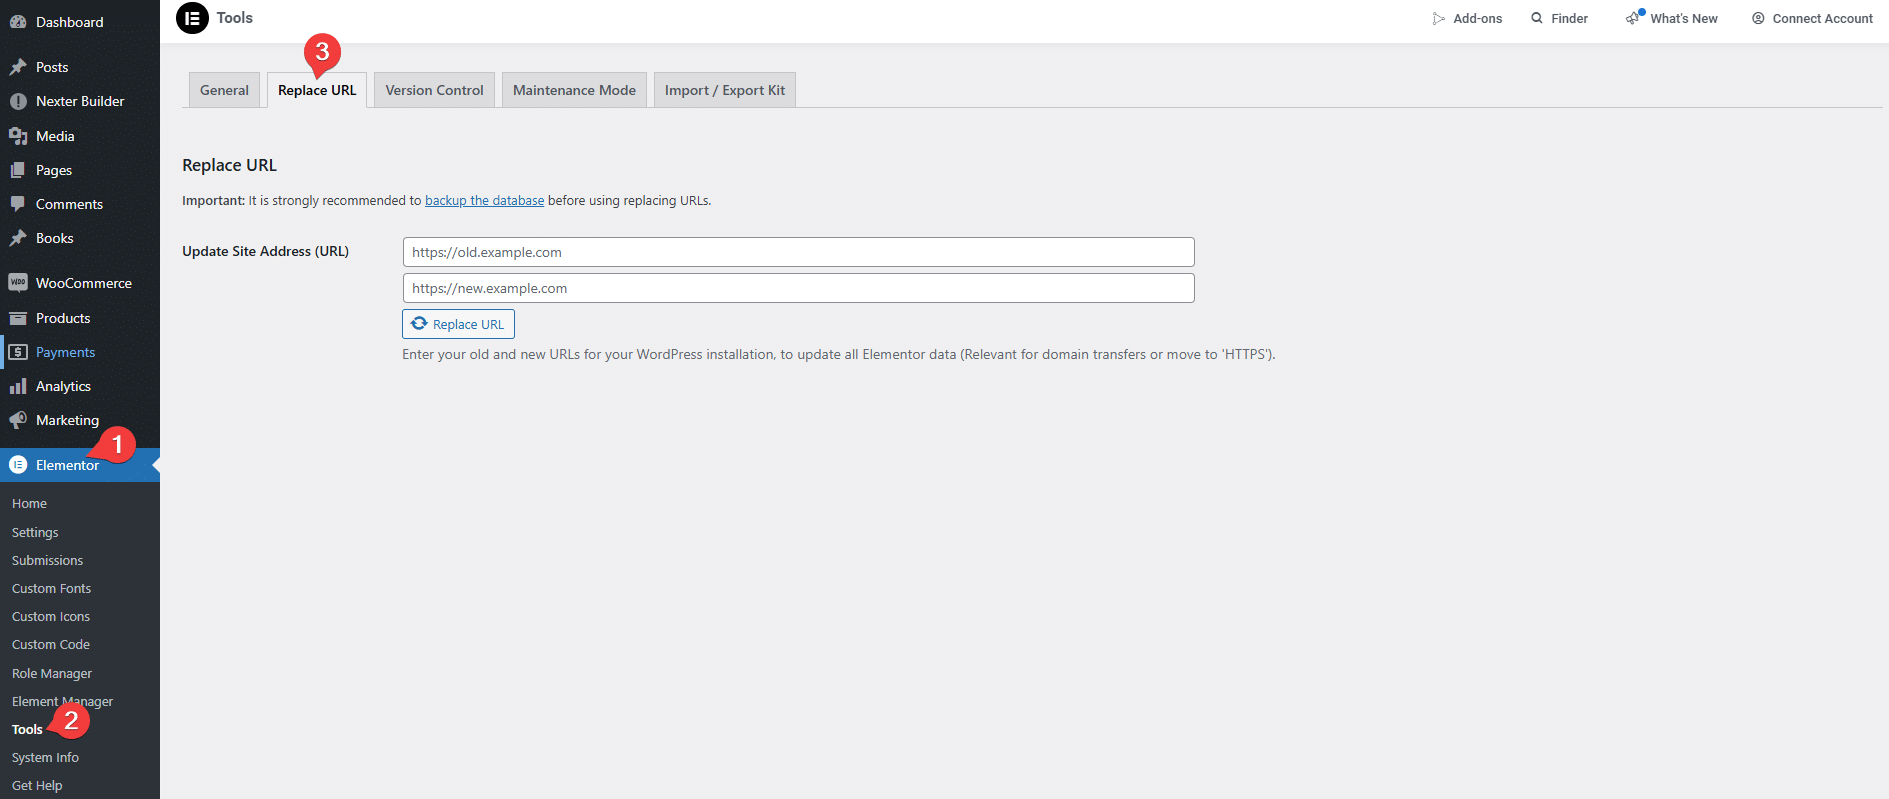Switch to Import / Export Kit tab
1889x799 pixels.
point(725,90)
